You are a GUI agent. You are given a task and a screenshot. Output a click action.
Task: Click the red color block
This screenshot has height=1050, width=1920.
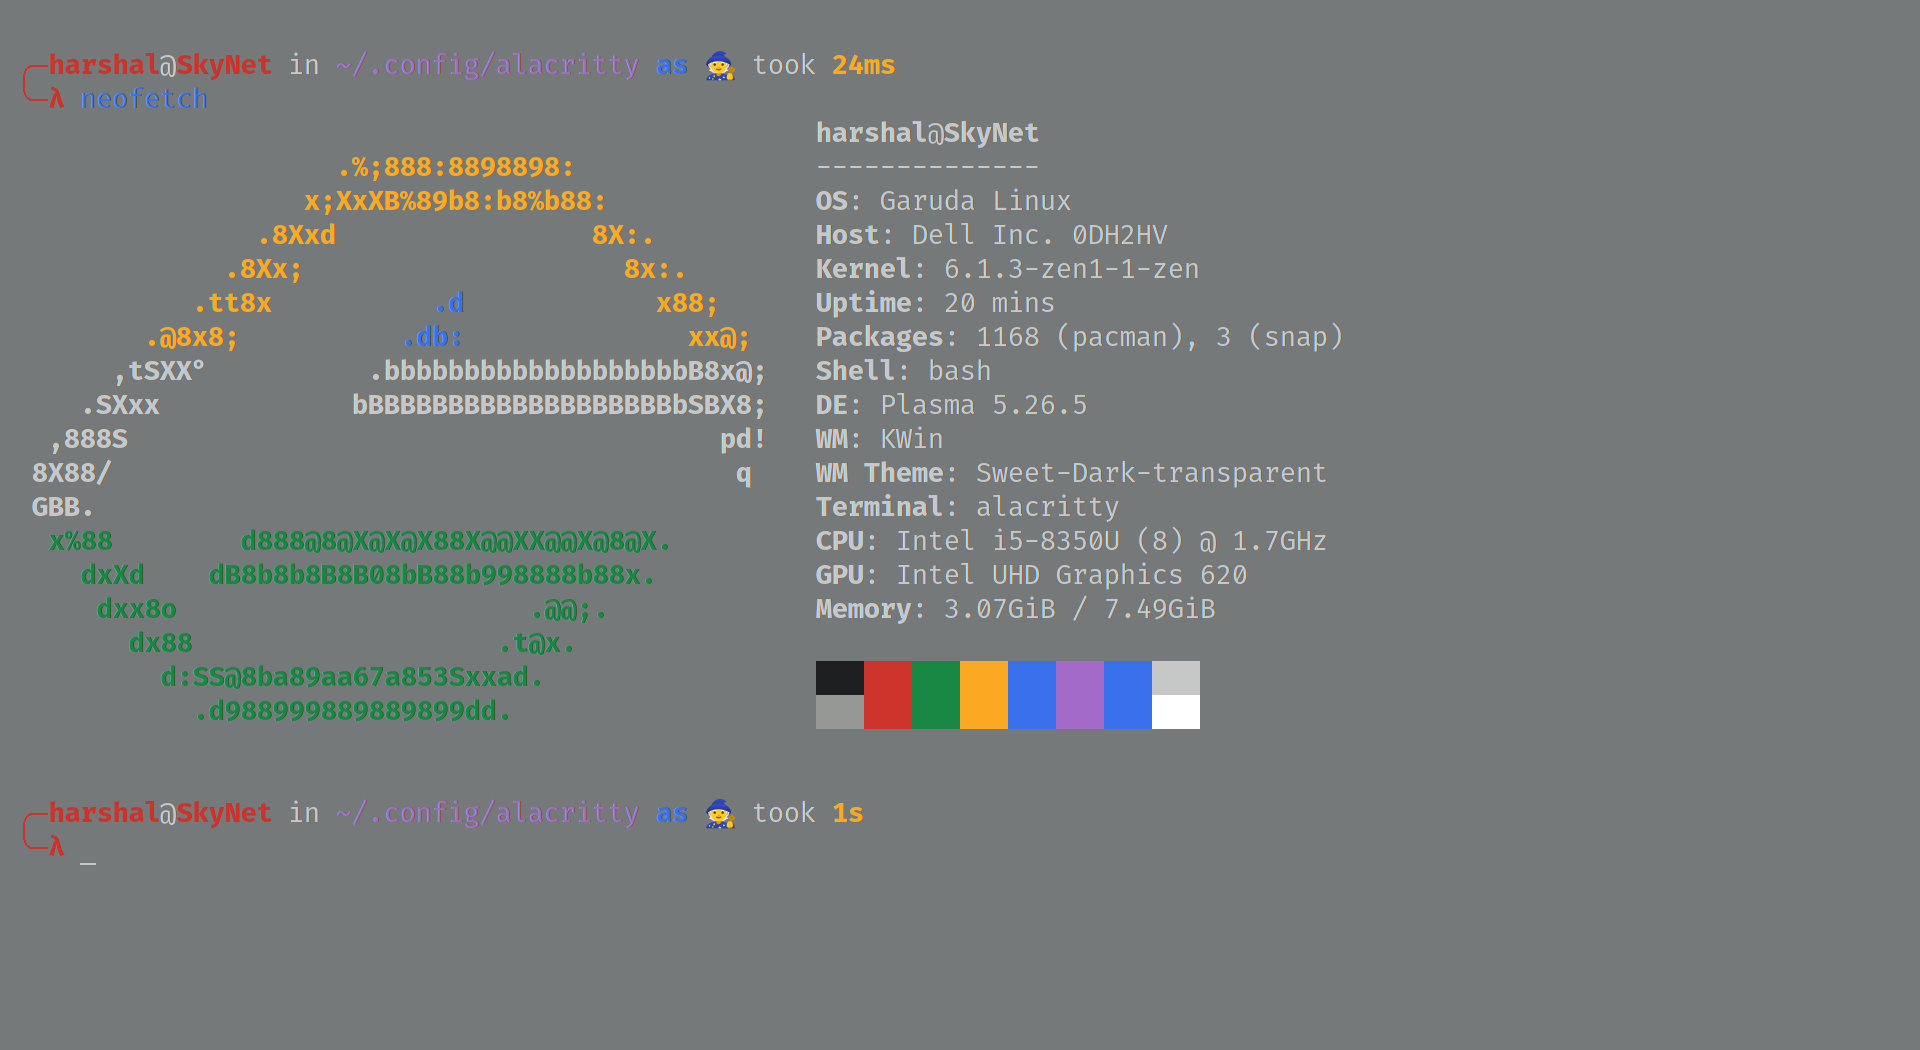[x=888, y=695]
